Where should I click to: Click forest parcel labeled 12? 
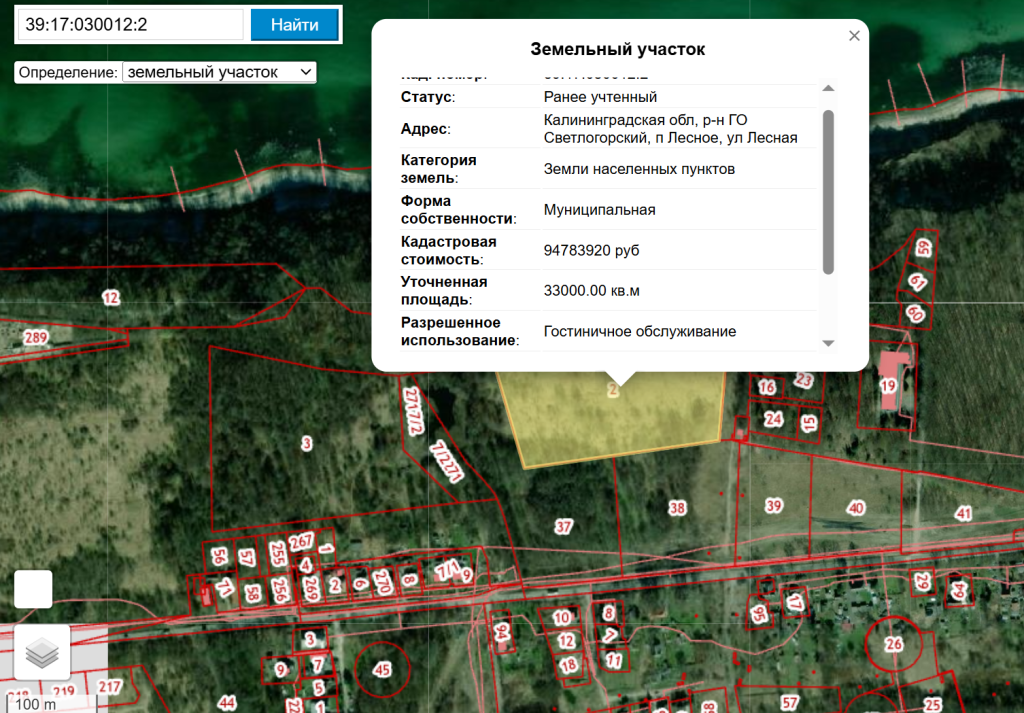pyautogui.click(x=111, y=297)
